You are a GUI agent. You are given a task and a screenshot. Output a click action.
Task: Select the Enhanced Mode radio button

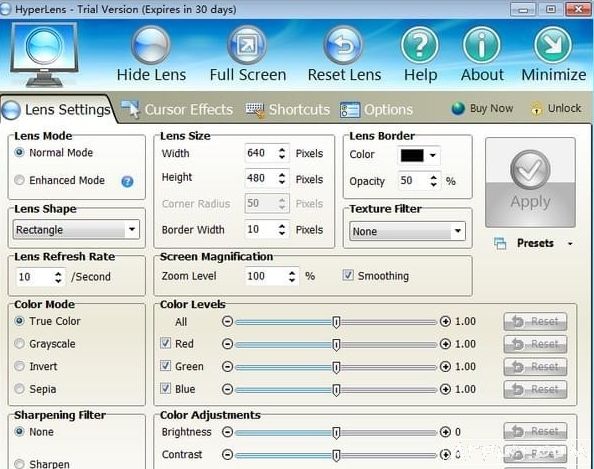pos(19,180)
